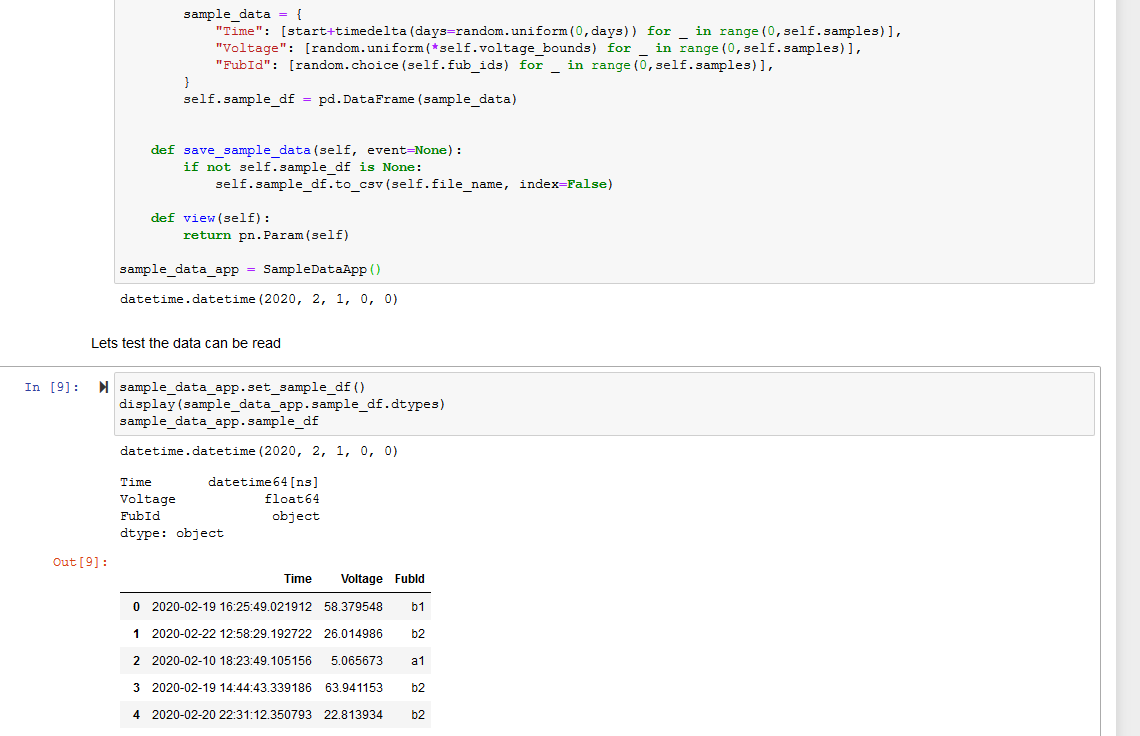Click voltage value 63.941153
This screenshot has height=736, width=1140.
click(353, 687)
